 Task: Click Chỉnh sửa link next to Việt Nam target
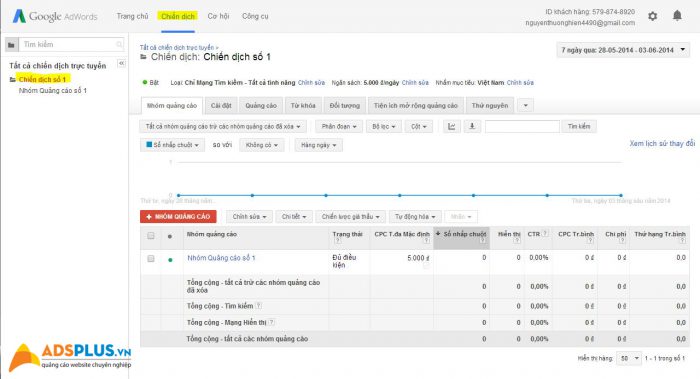[x=520, y=83]
